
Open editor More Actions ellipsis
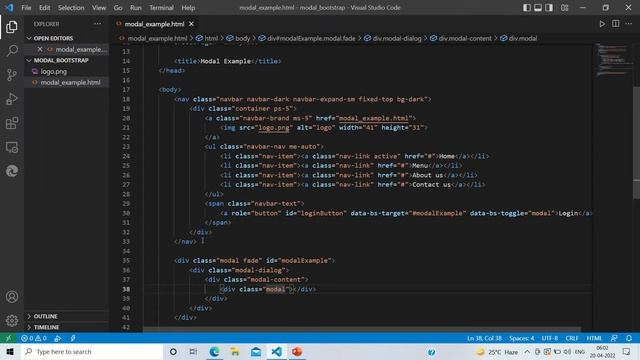click(629, 24)
